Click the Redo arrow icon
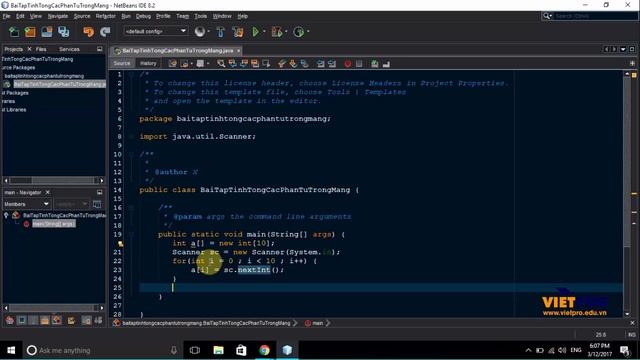 coord(105,32)
